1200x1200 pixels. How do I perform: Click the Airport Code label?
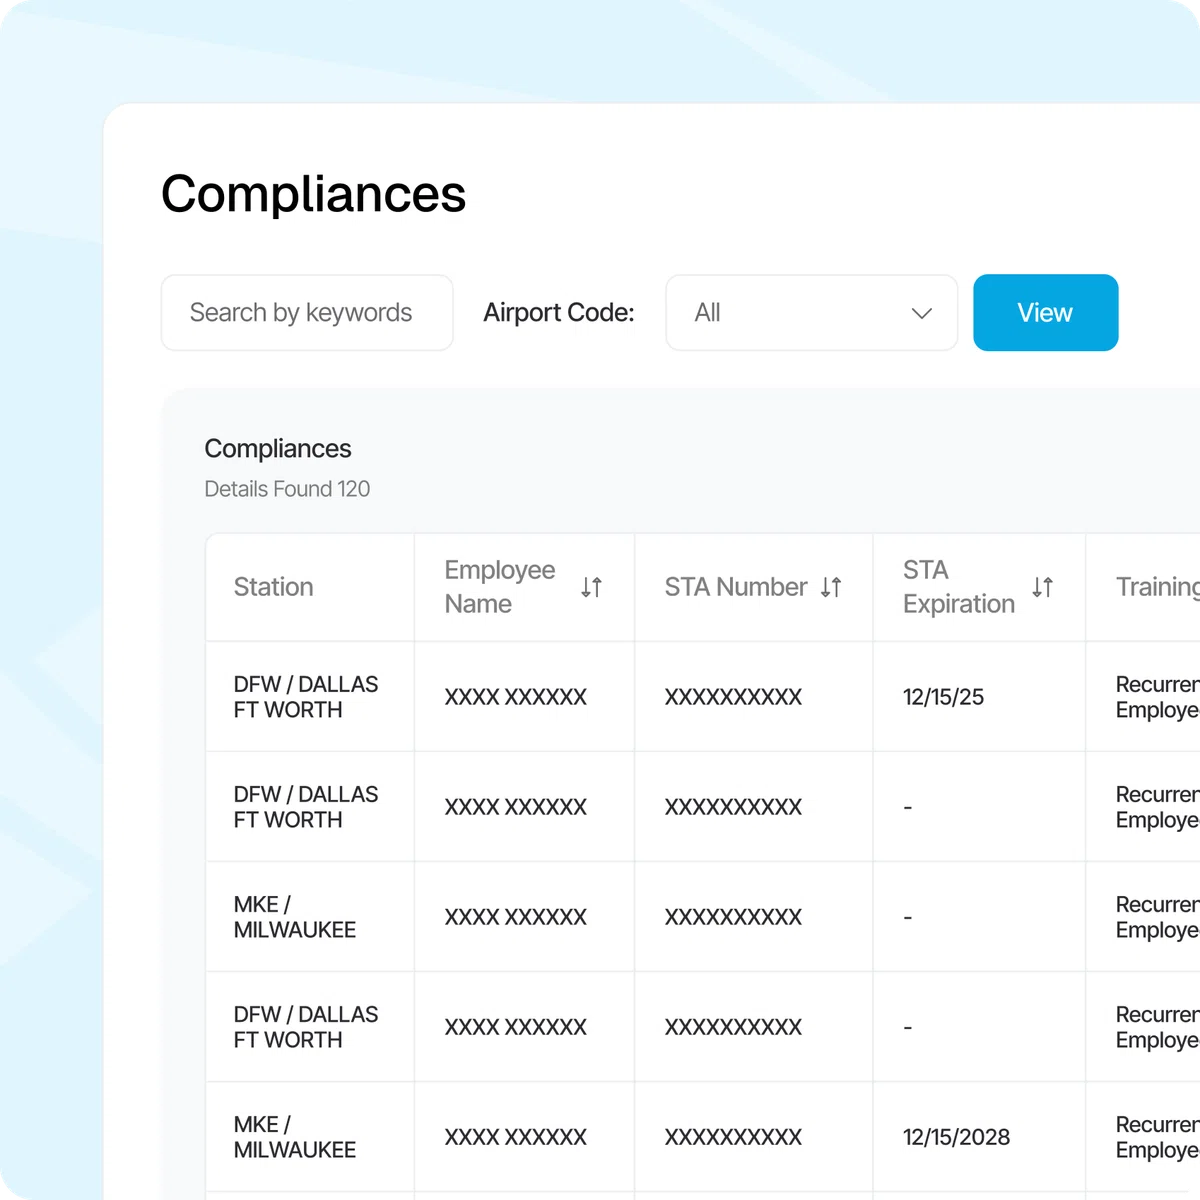[x=559, y=313]
